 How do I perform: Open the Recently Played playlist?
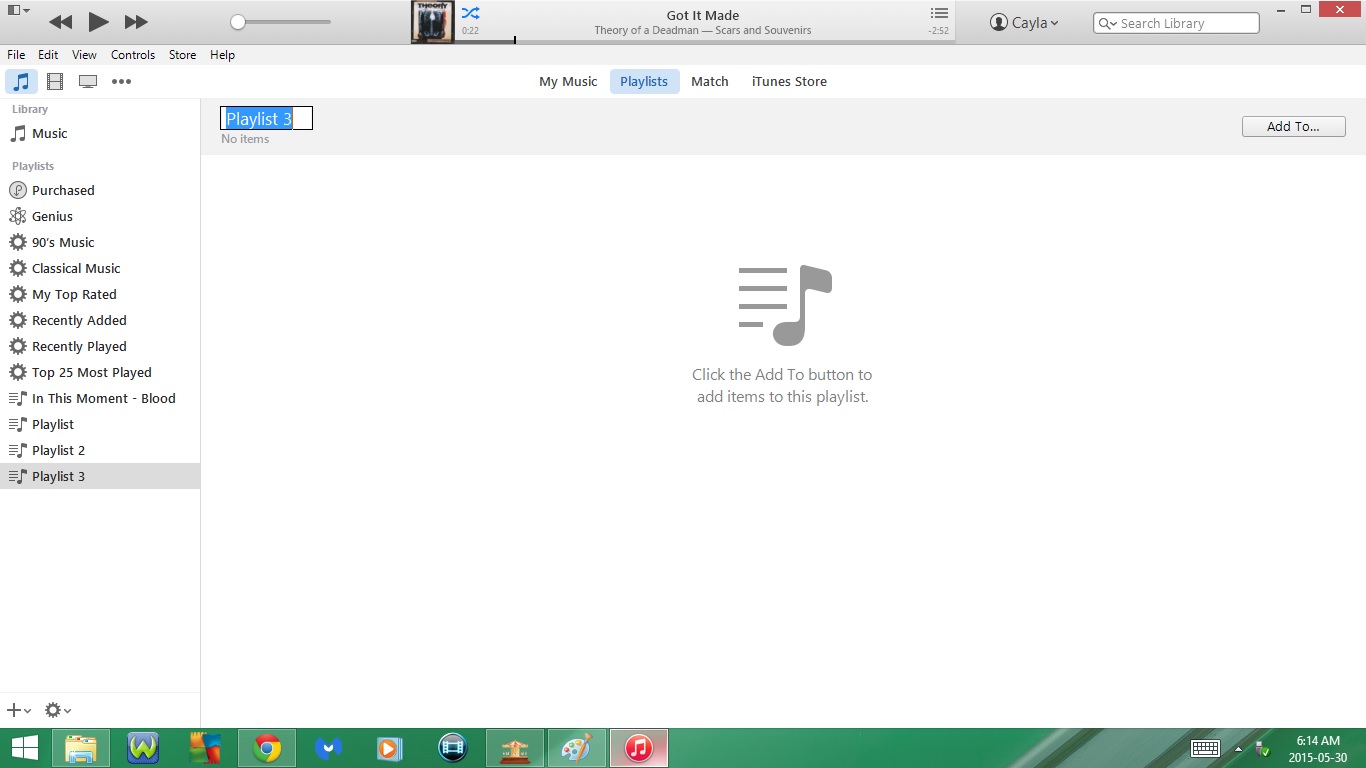(100, 346)
